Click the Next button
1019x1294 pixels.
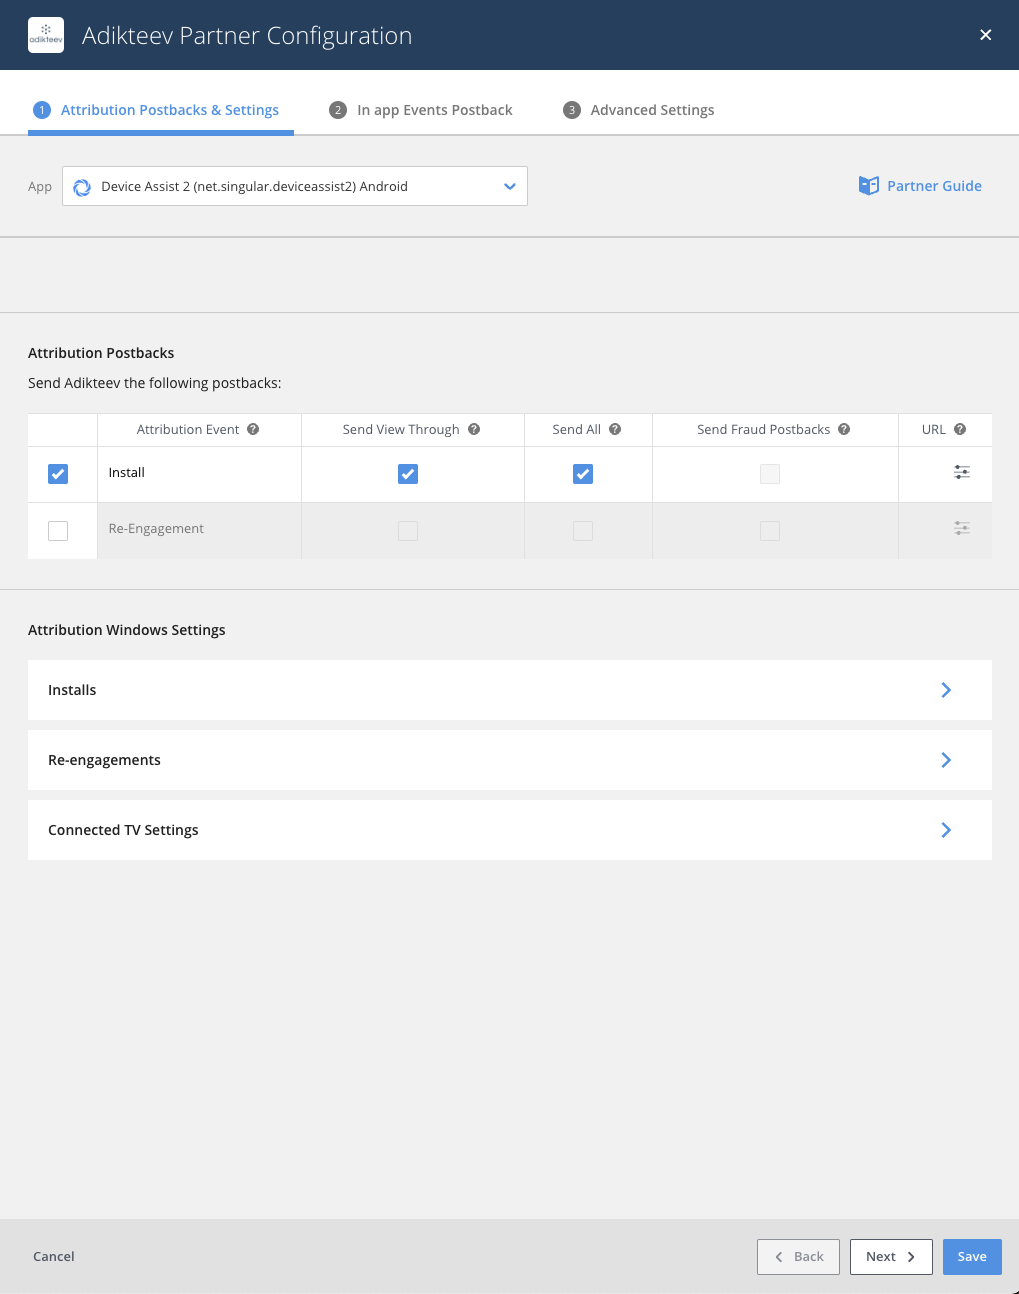pyautogui.click(x=890, y=1257)
